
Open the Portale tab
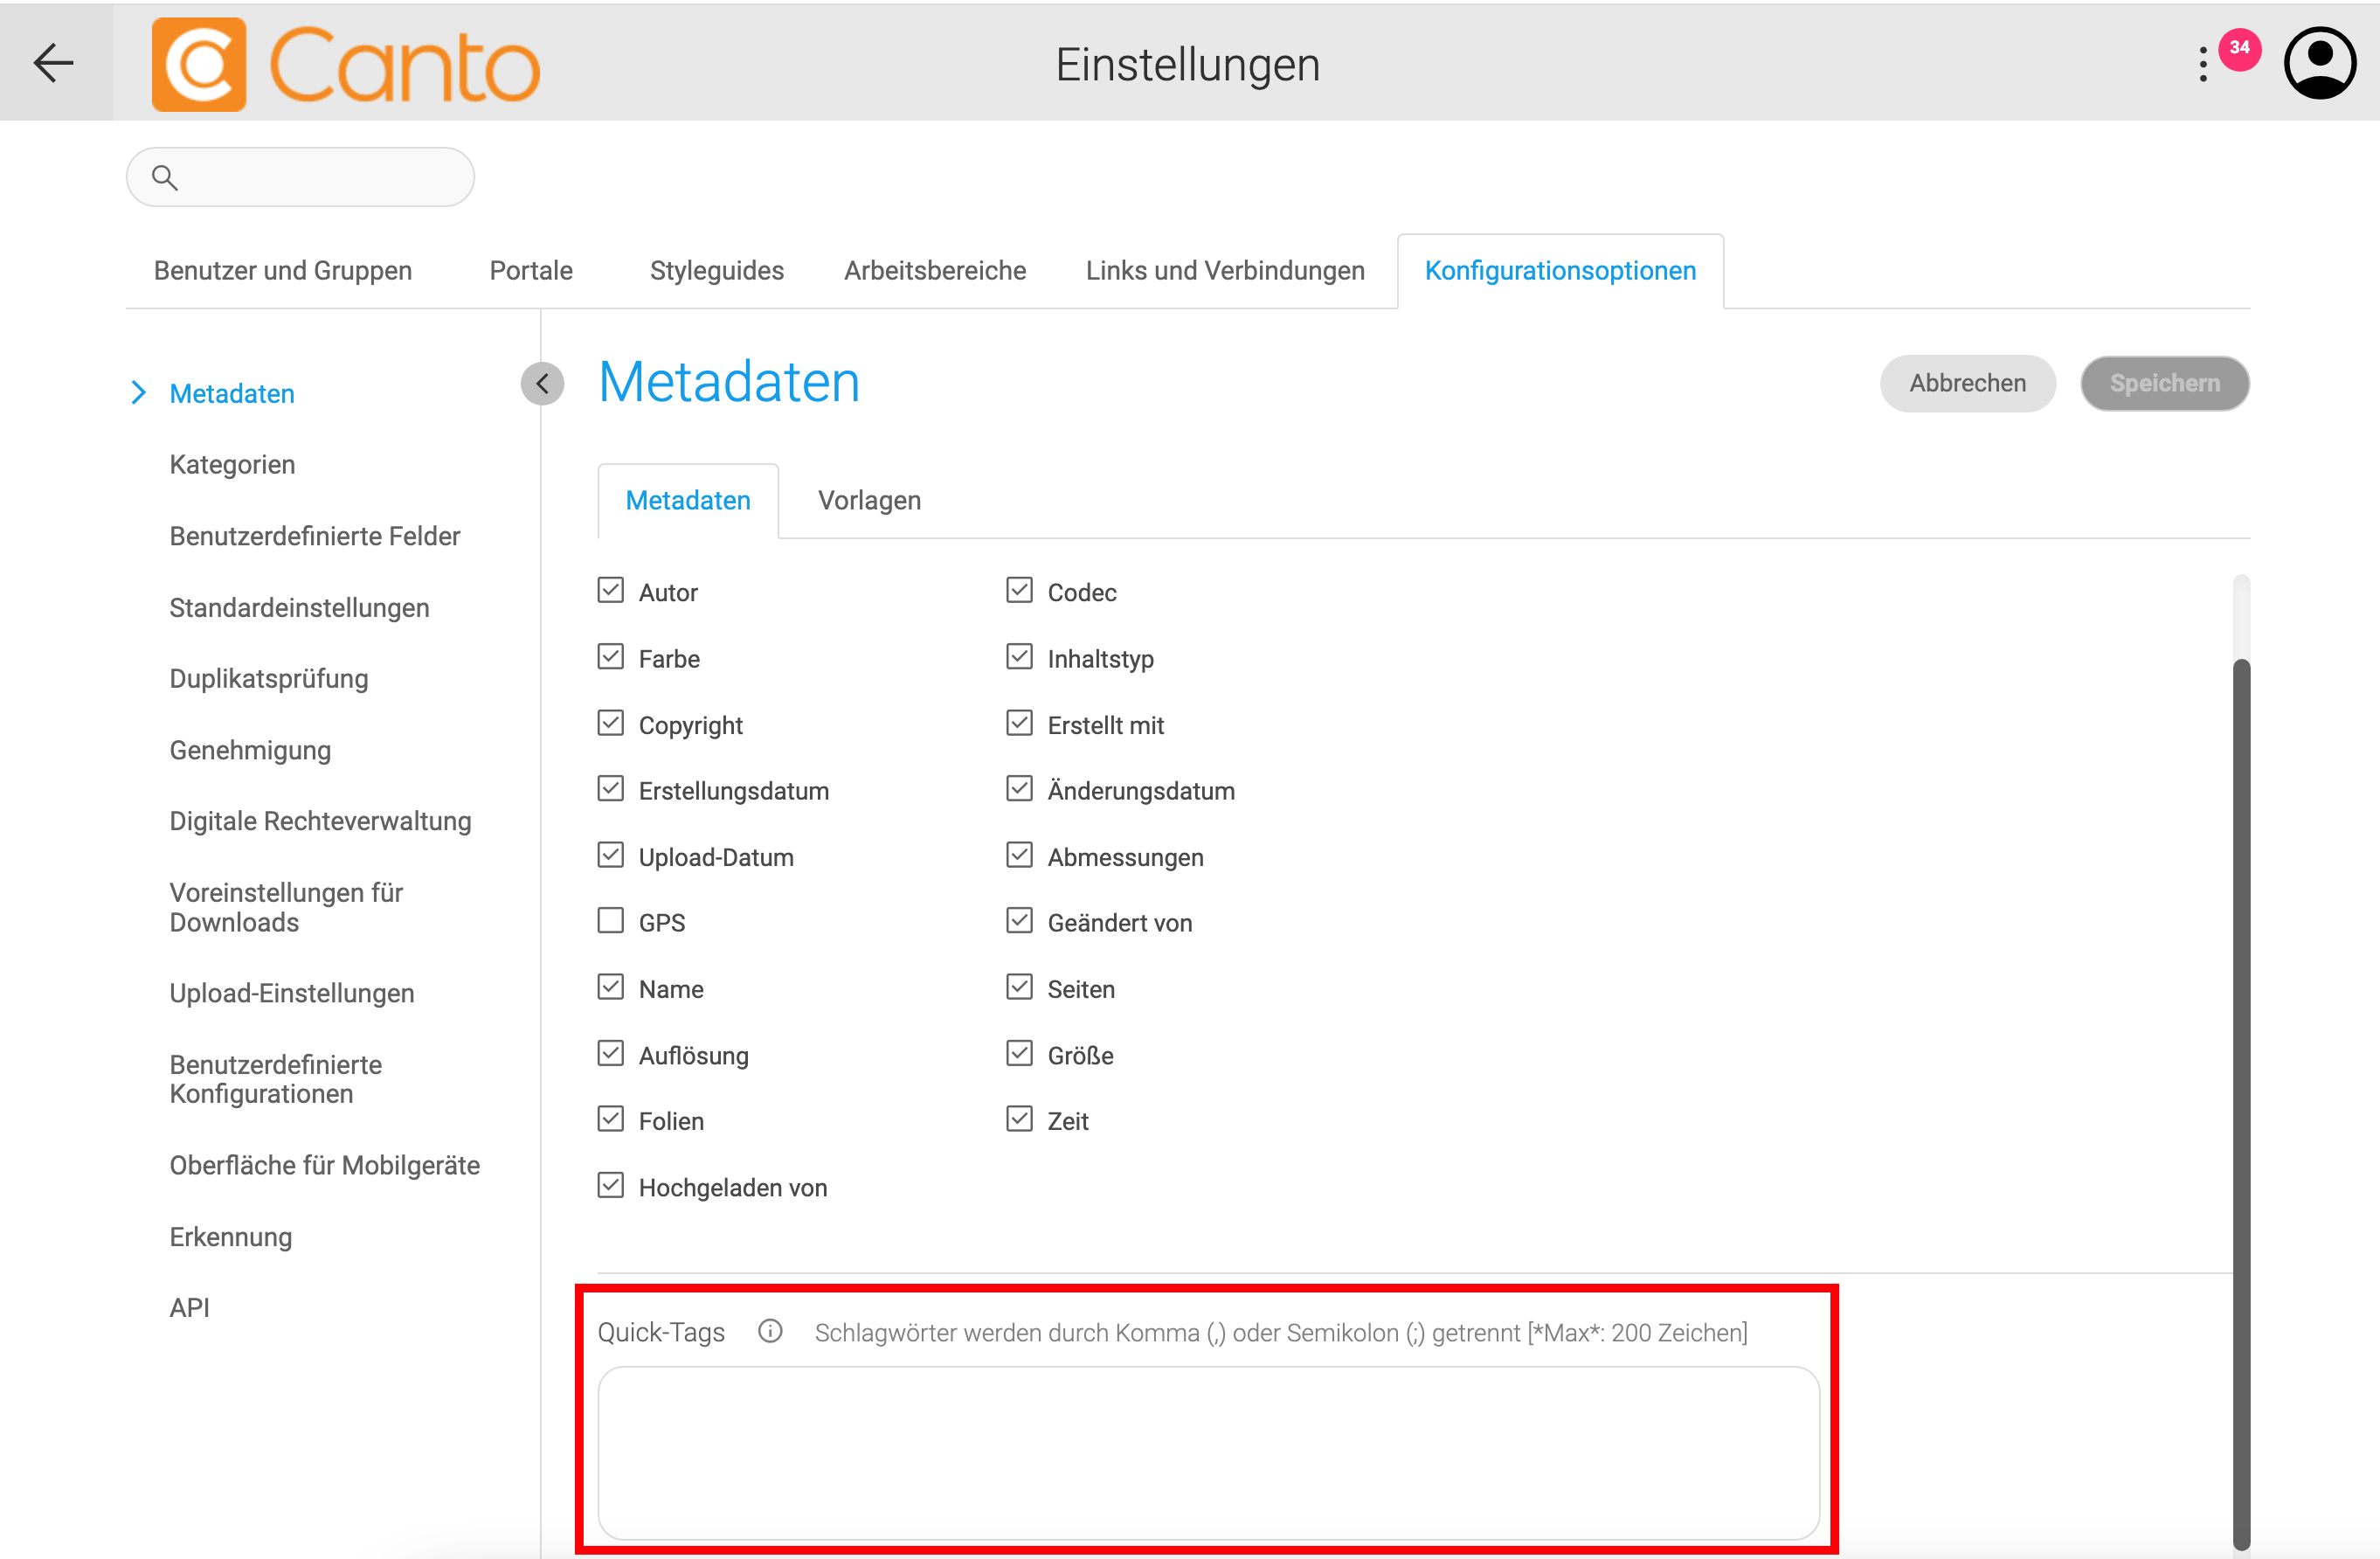point(531,271)
